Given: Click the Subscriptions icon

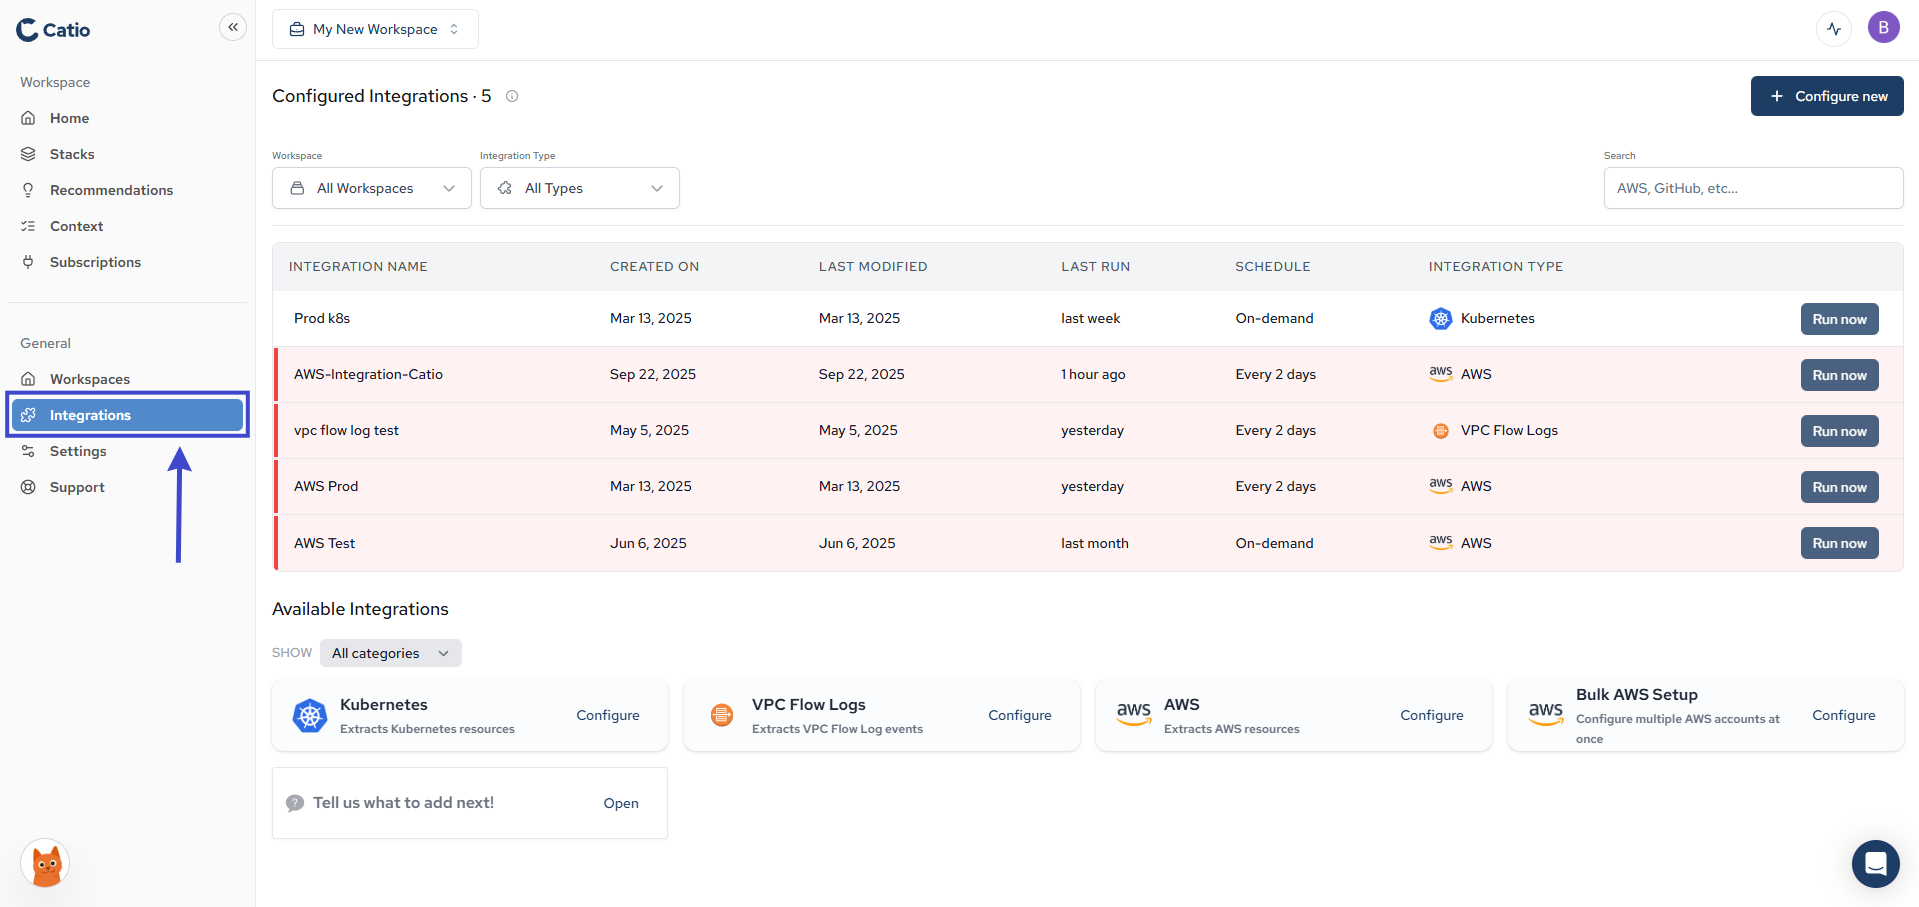Looking at the screenshot, I should (x=29, y=262).
